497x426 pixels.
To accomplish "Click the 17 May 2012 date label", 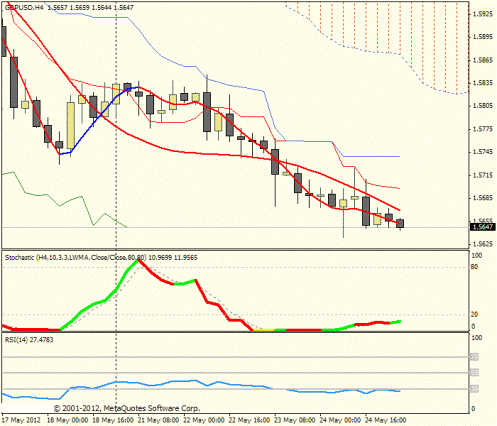I will [x=21, y=420].
